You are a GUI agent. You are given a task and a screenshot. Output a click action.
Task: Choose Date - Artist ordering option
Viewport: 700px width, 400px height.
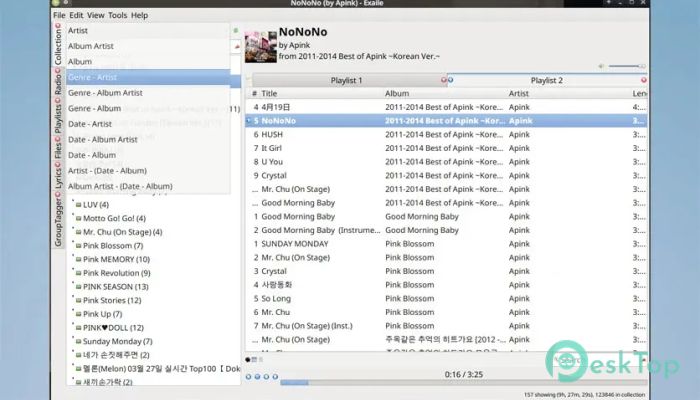[148, 124]
